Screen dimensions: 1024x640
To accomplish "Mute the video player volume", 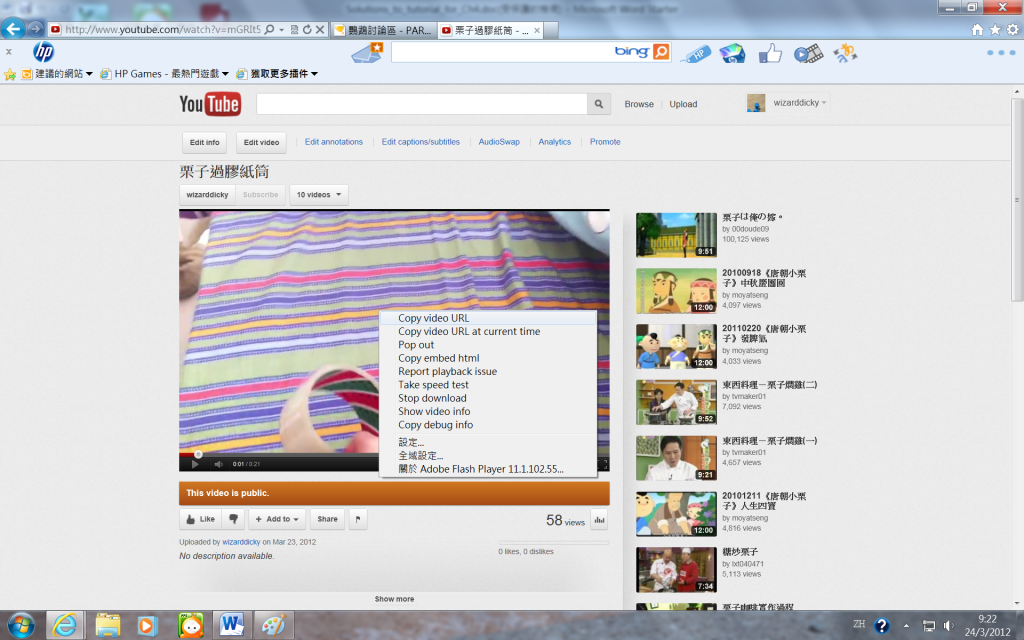I will 218,464.
